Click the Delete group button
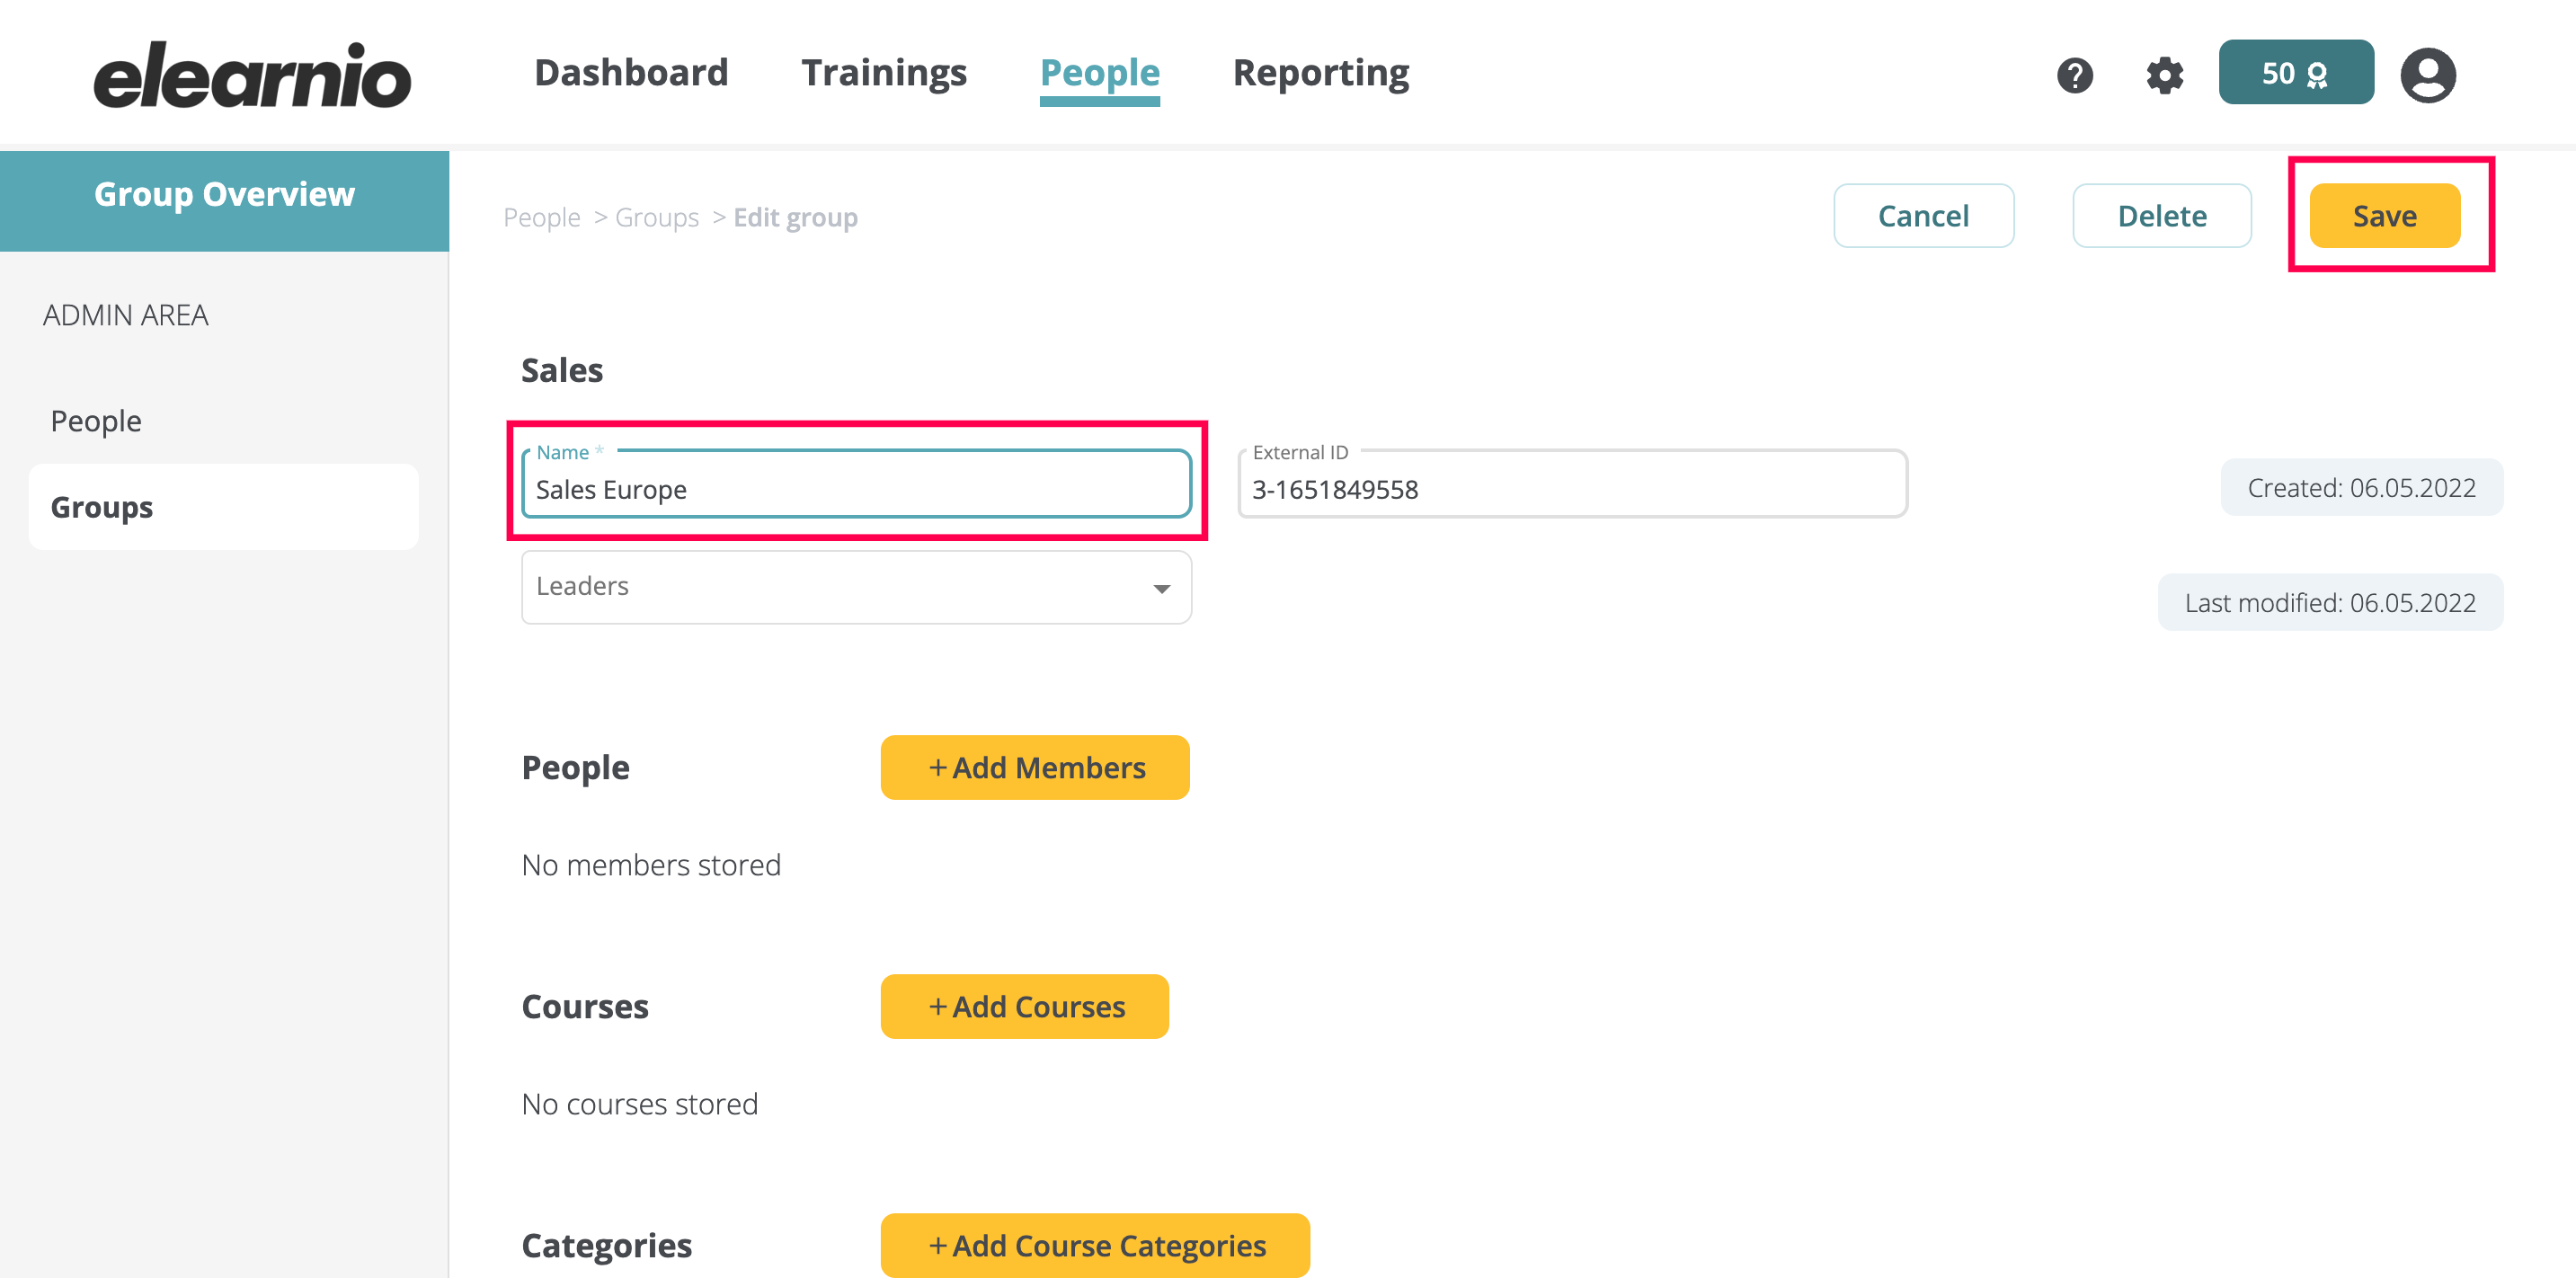This screenshot has width=2576, height=1278. coord(2162,216)
